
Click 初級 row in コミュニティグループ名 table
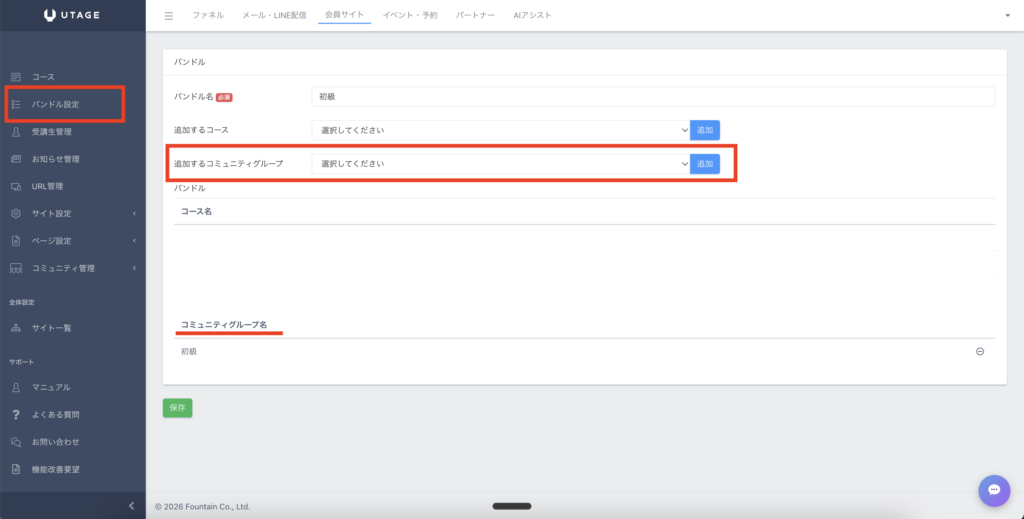point(584,352)
